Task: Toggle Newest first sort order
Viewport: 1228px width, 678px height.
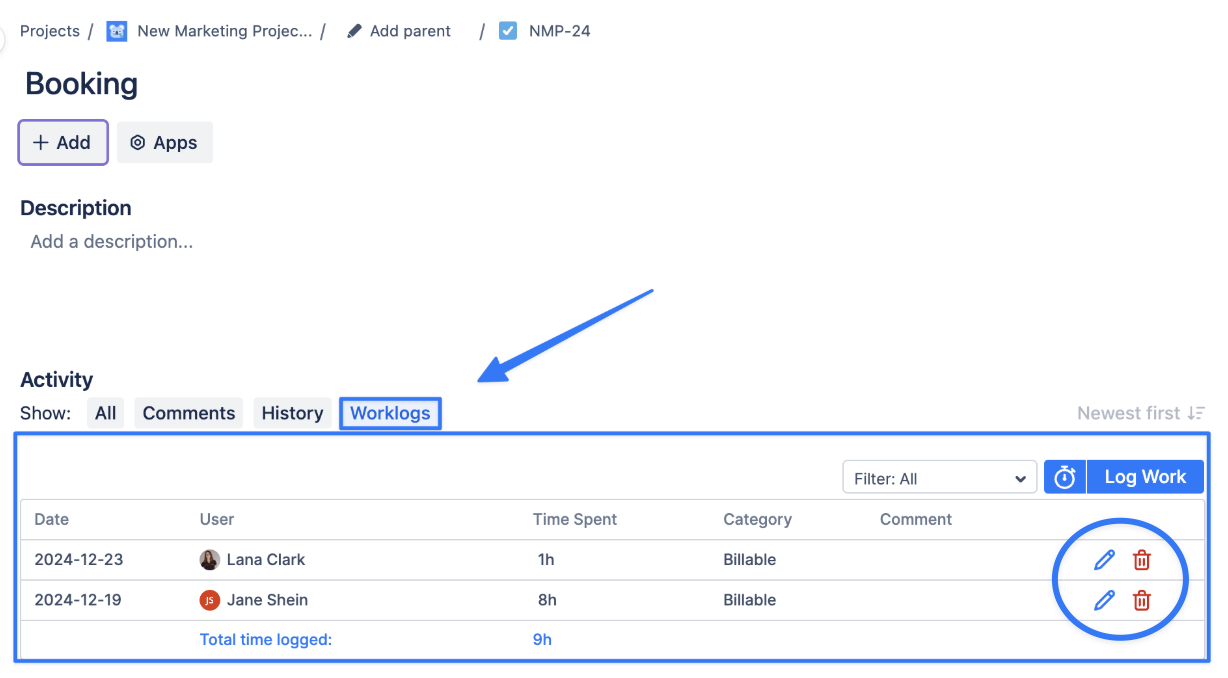Action: point(1141,413)
